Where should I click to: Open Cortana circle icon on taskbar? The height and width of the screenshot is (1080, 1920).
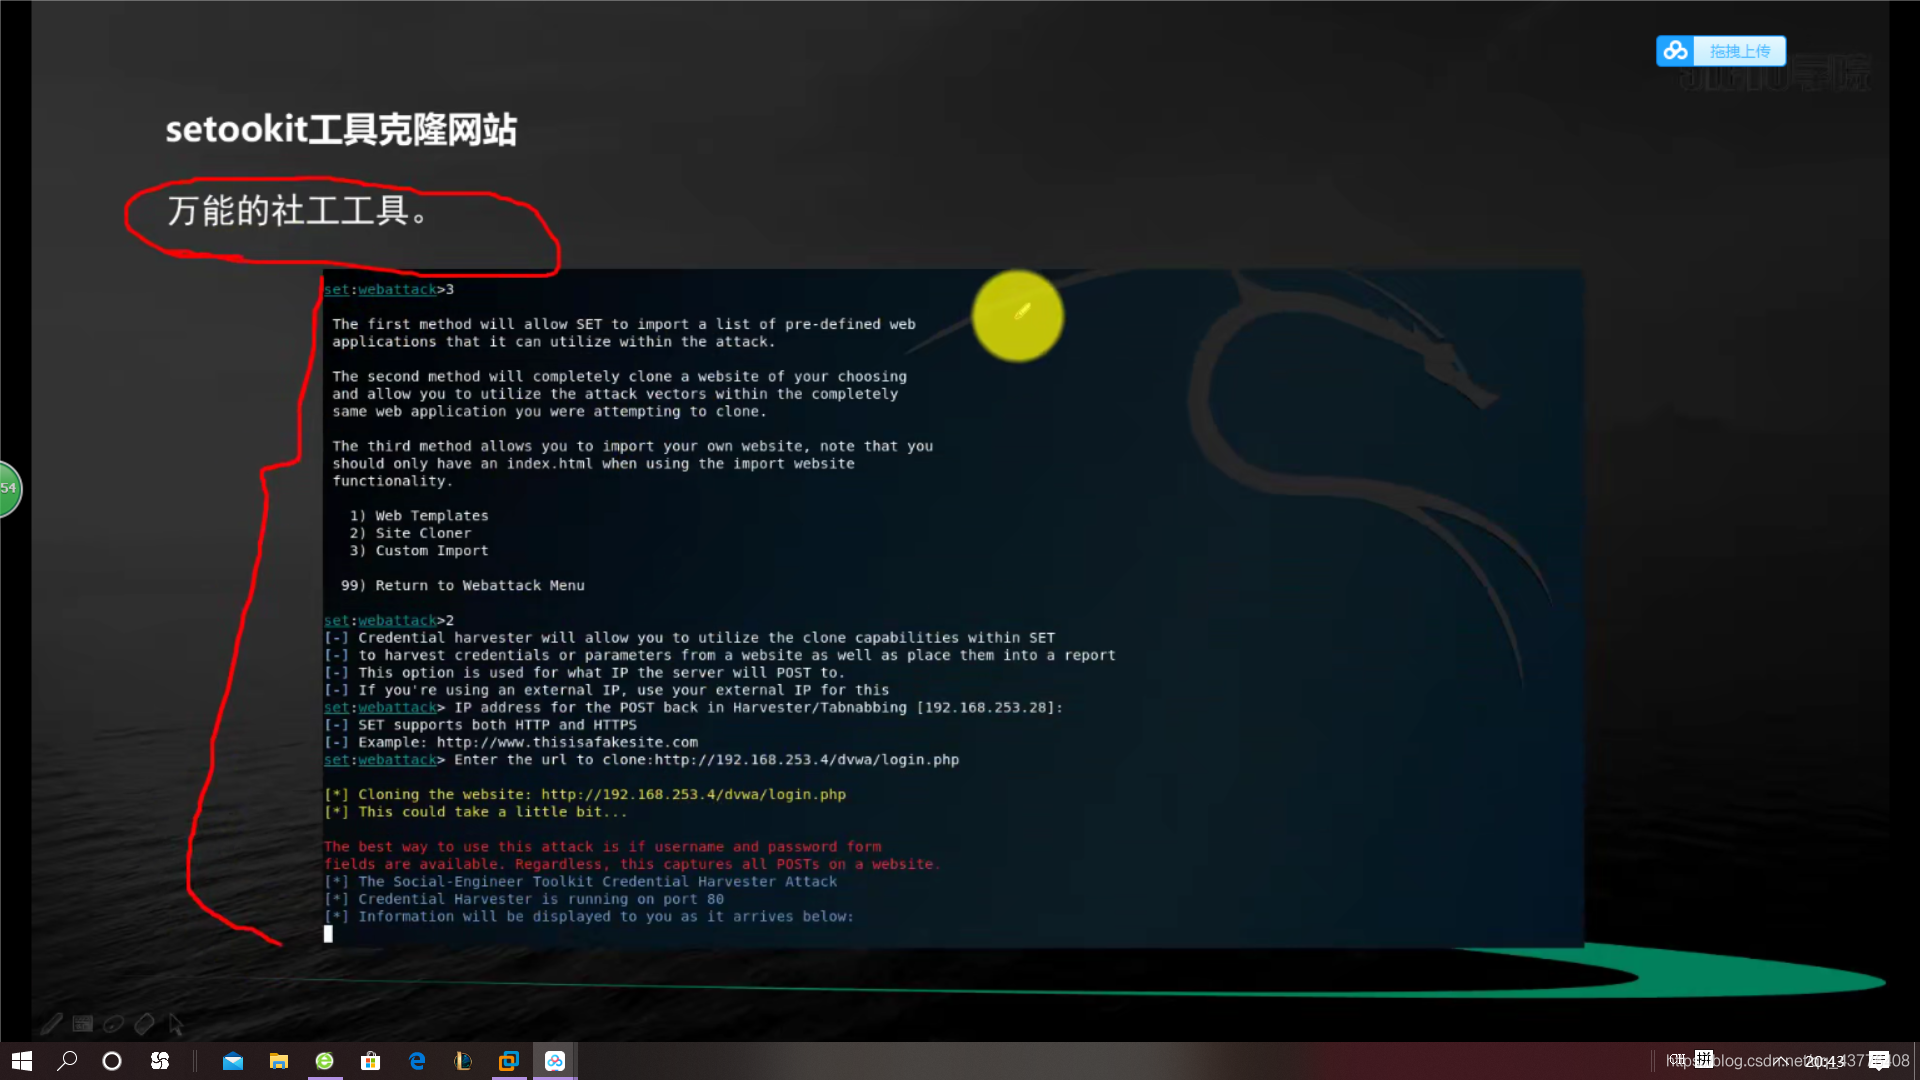(112, 1061)
